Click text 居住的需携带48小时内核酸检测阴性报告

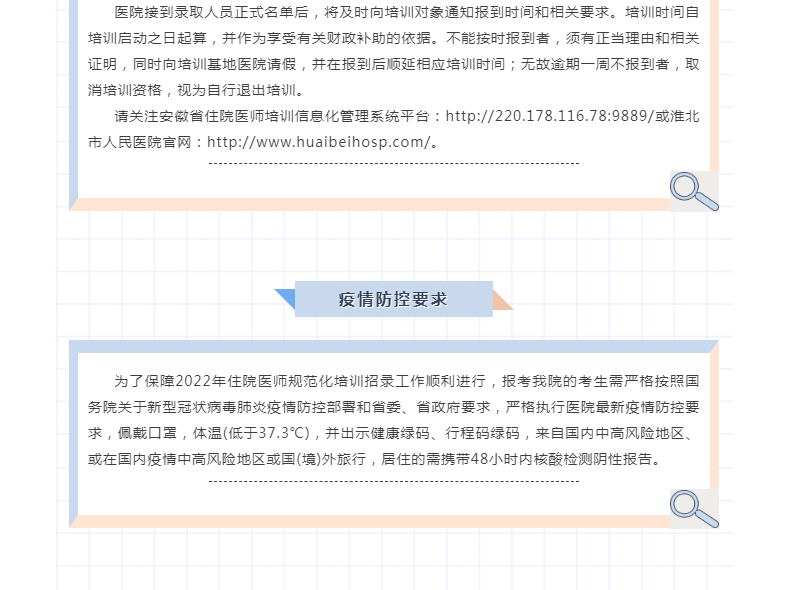point(516,459)
